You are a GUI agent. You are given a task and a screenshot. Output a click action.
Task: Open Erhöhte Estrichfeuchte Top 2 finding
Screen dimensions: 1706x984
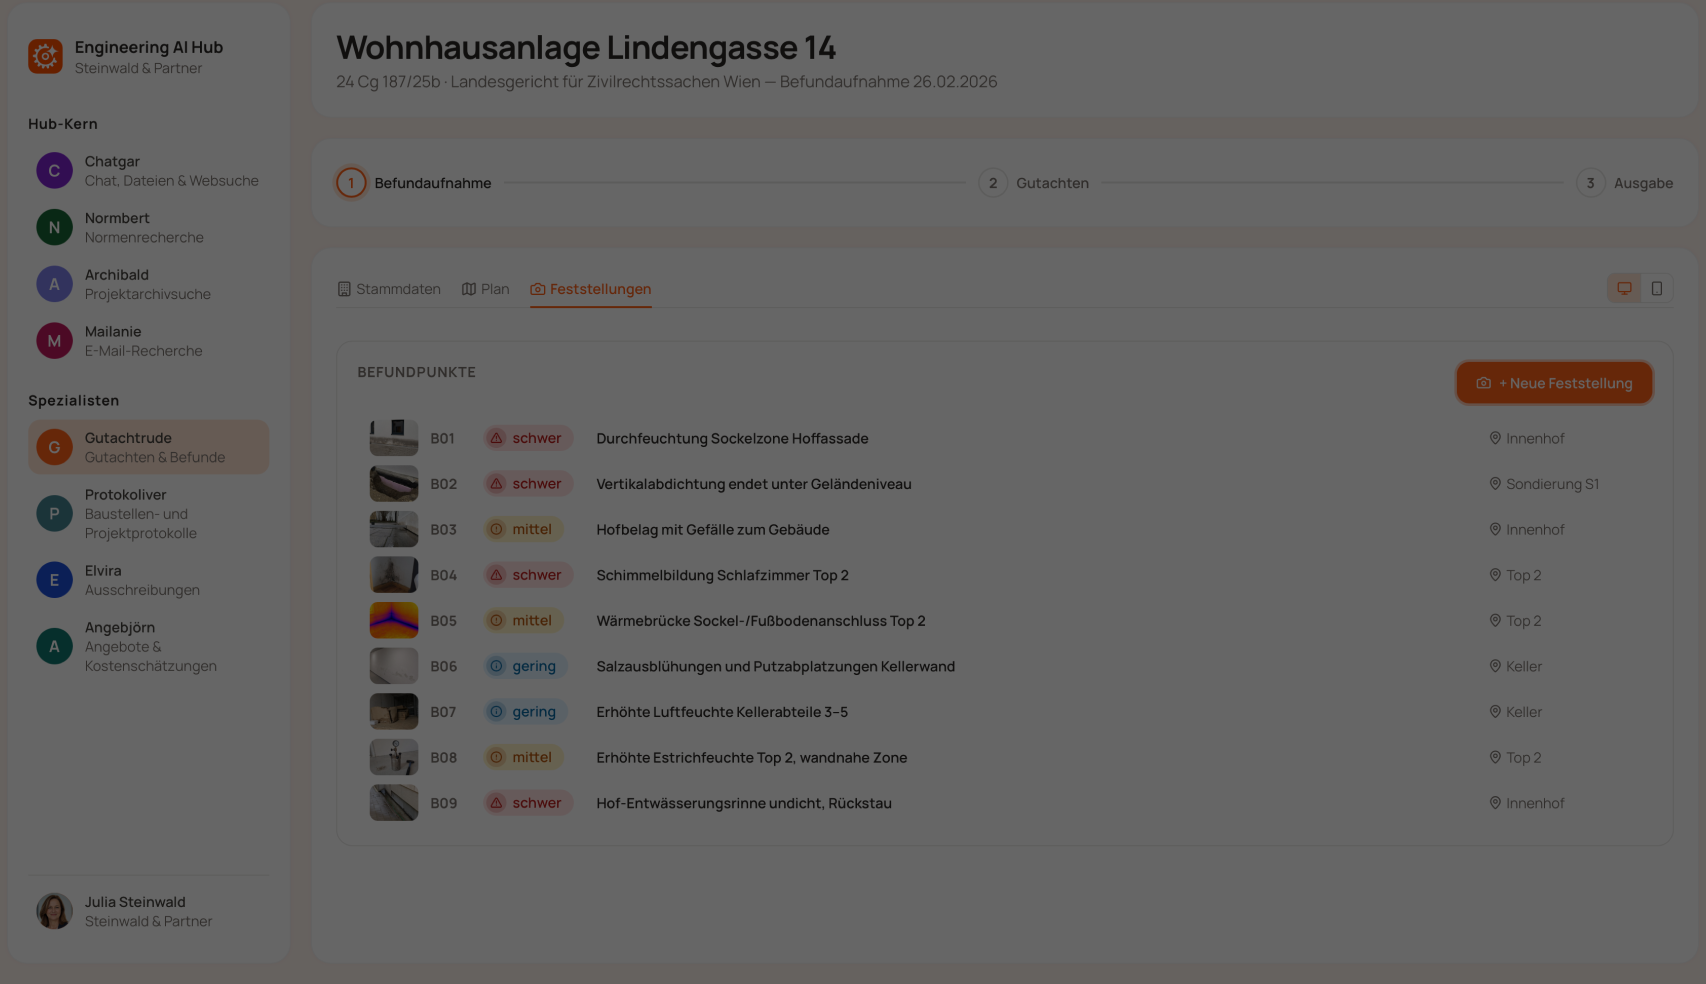click(752, 757)
